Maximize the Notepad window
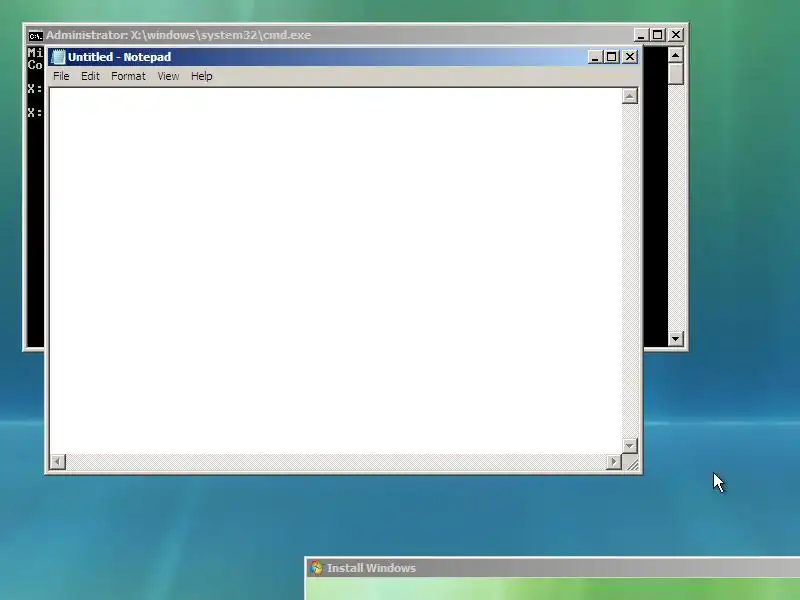 coord(611,57)
